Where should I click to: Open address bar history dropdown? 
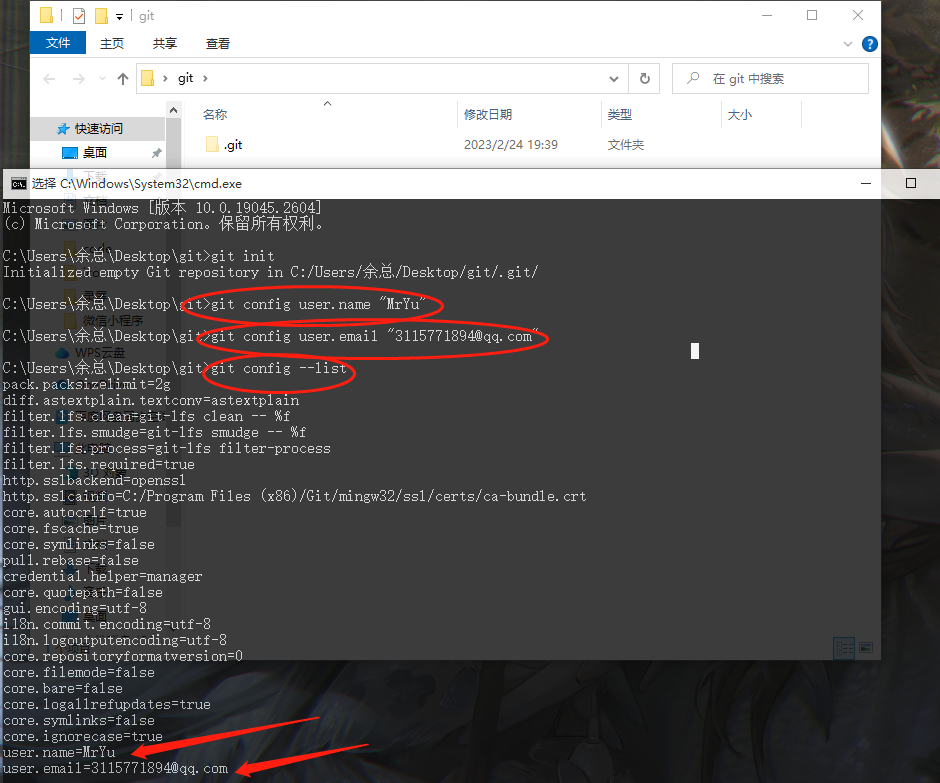tap(614, 79)
